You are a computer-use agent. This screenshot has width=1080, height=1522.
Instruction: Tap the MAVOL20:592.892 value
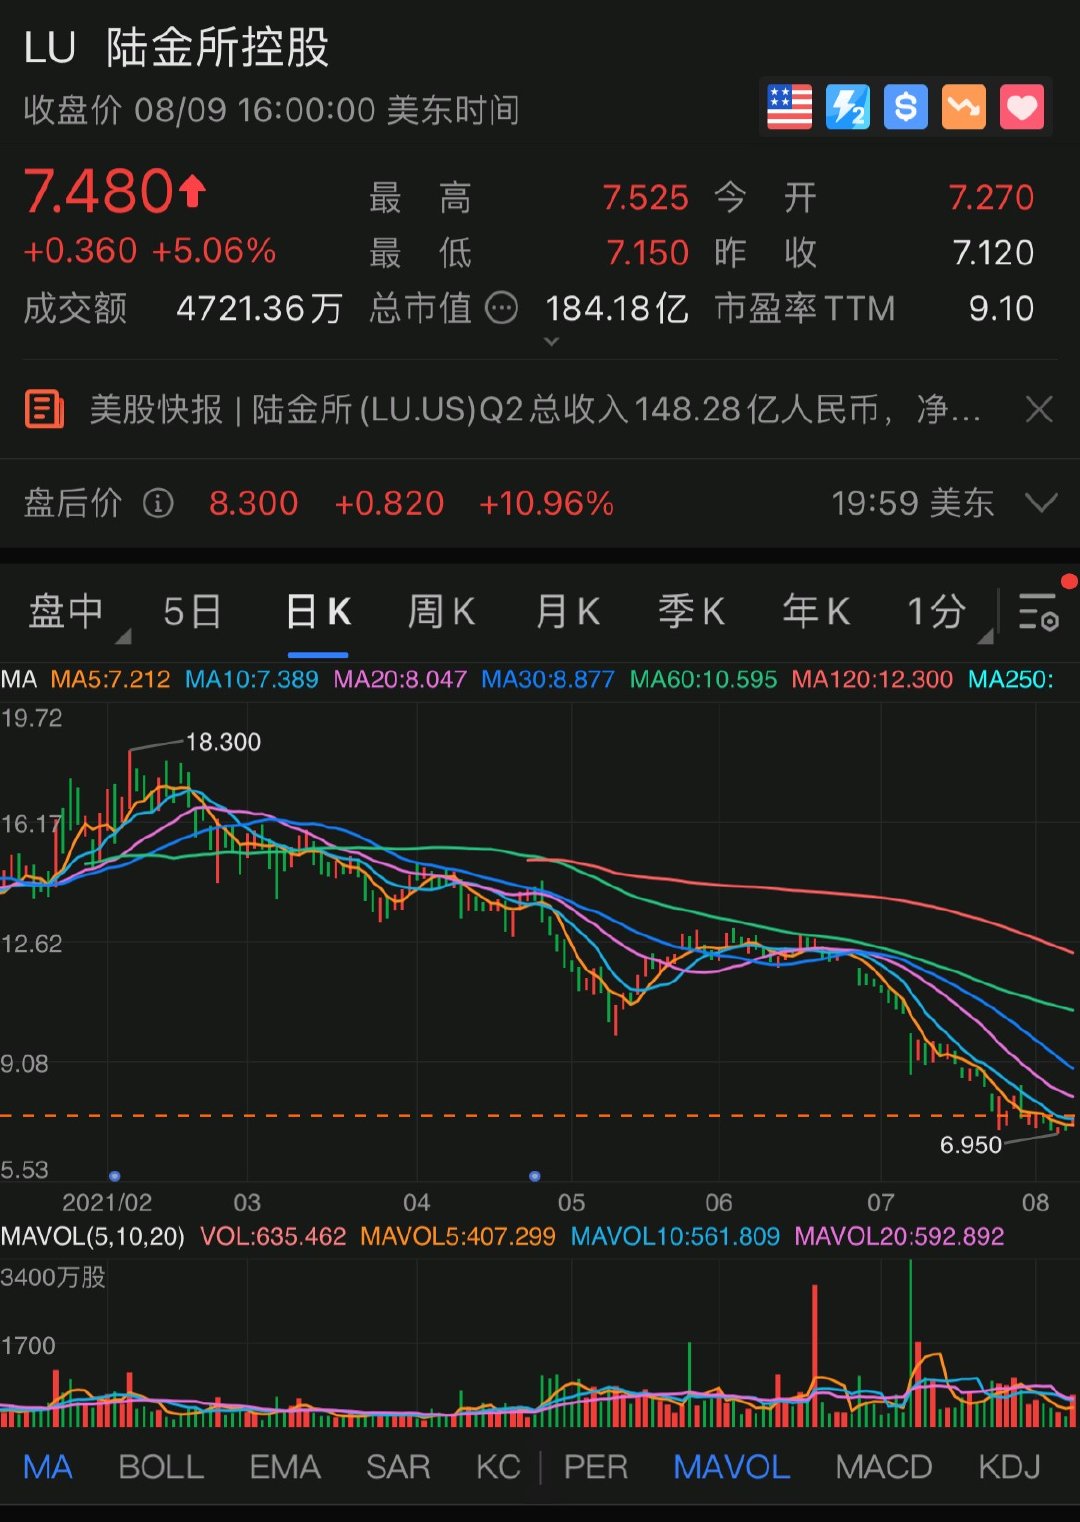[899, 1237]
